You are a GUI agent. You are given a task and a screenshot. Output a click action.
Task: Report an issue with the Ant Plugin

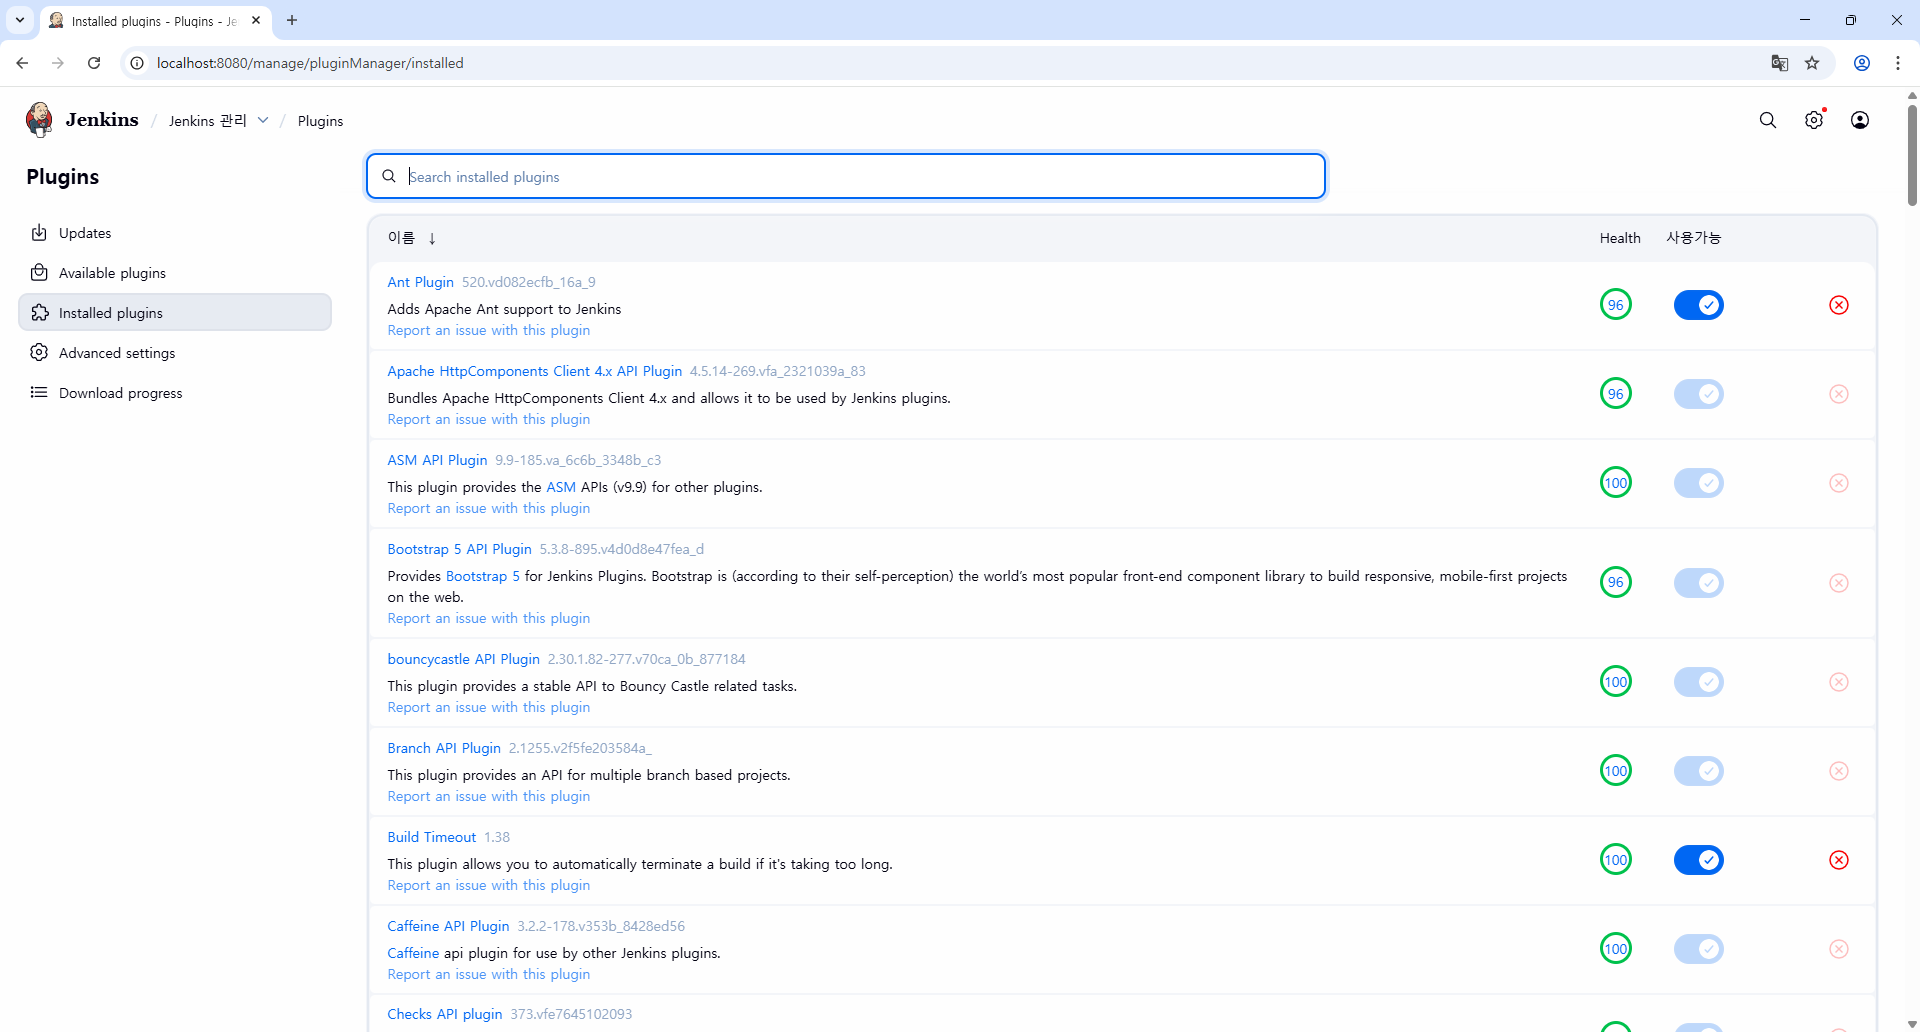tap(488, 330)
